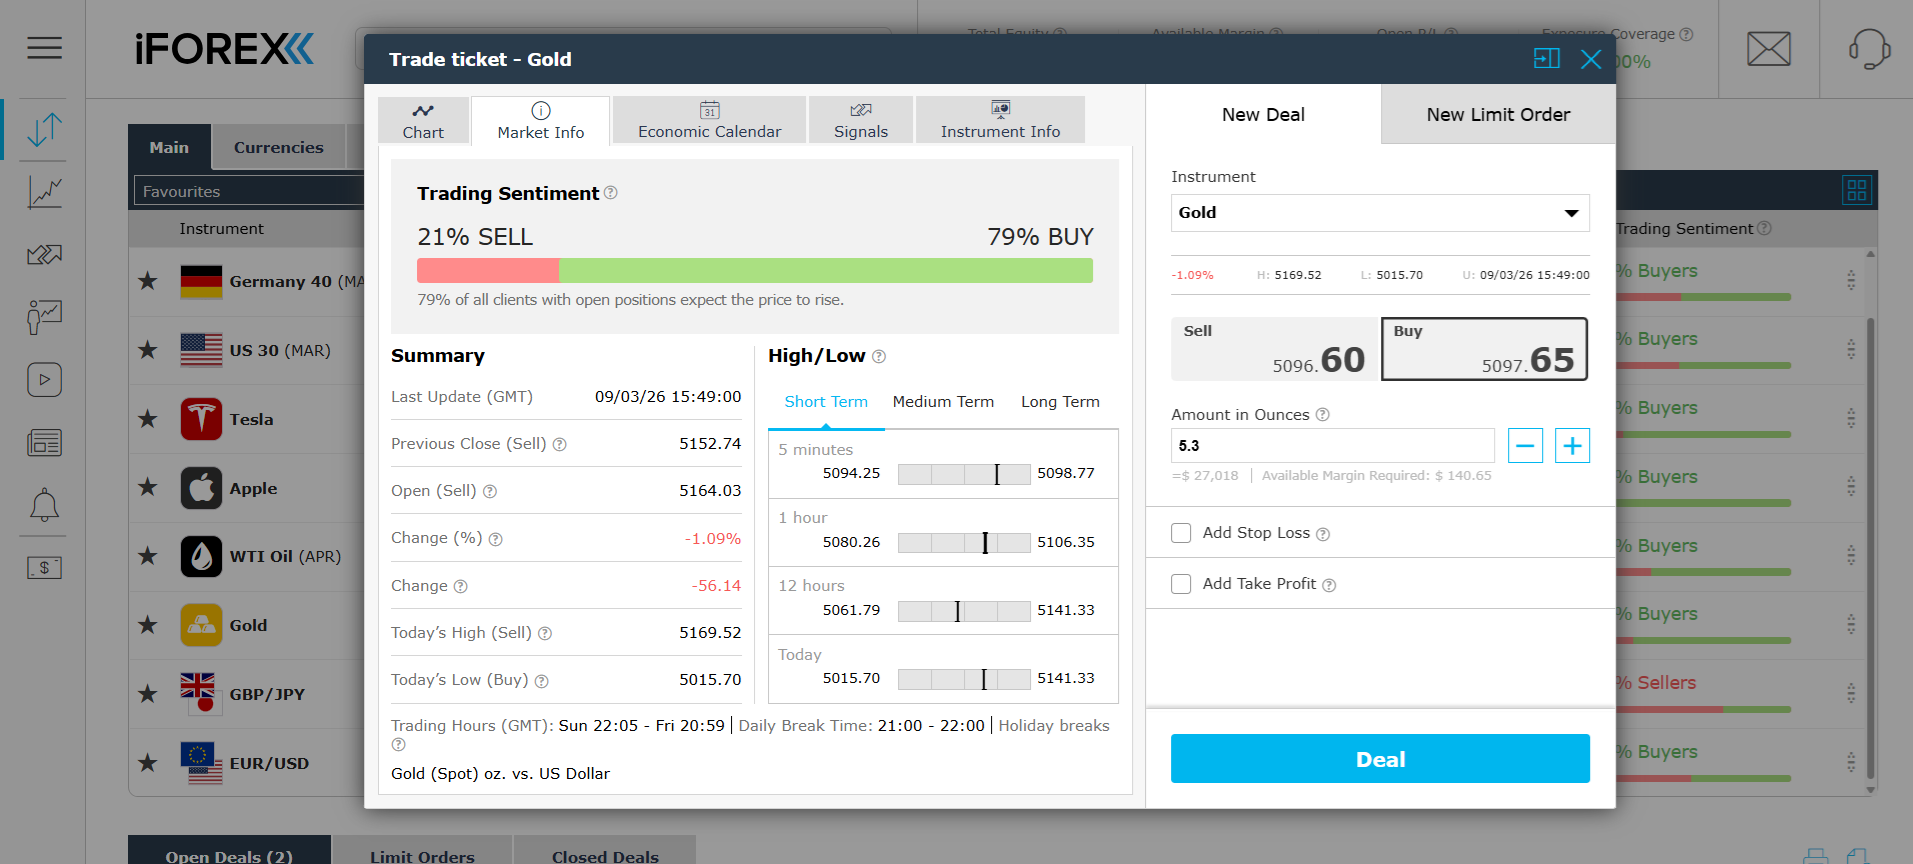
Task: Toggle the GBP/JPY favourite star
Action: point(148,694)
